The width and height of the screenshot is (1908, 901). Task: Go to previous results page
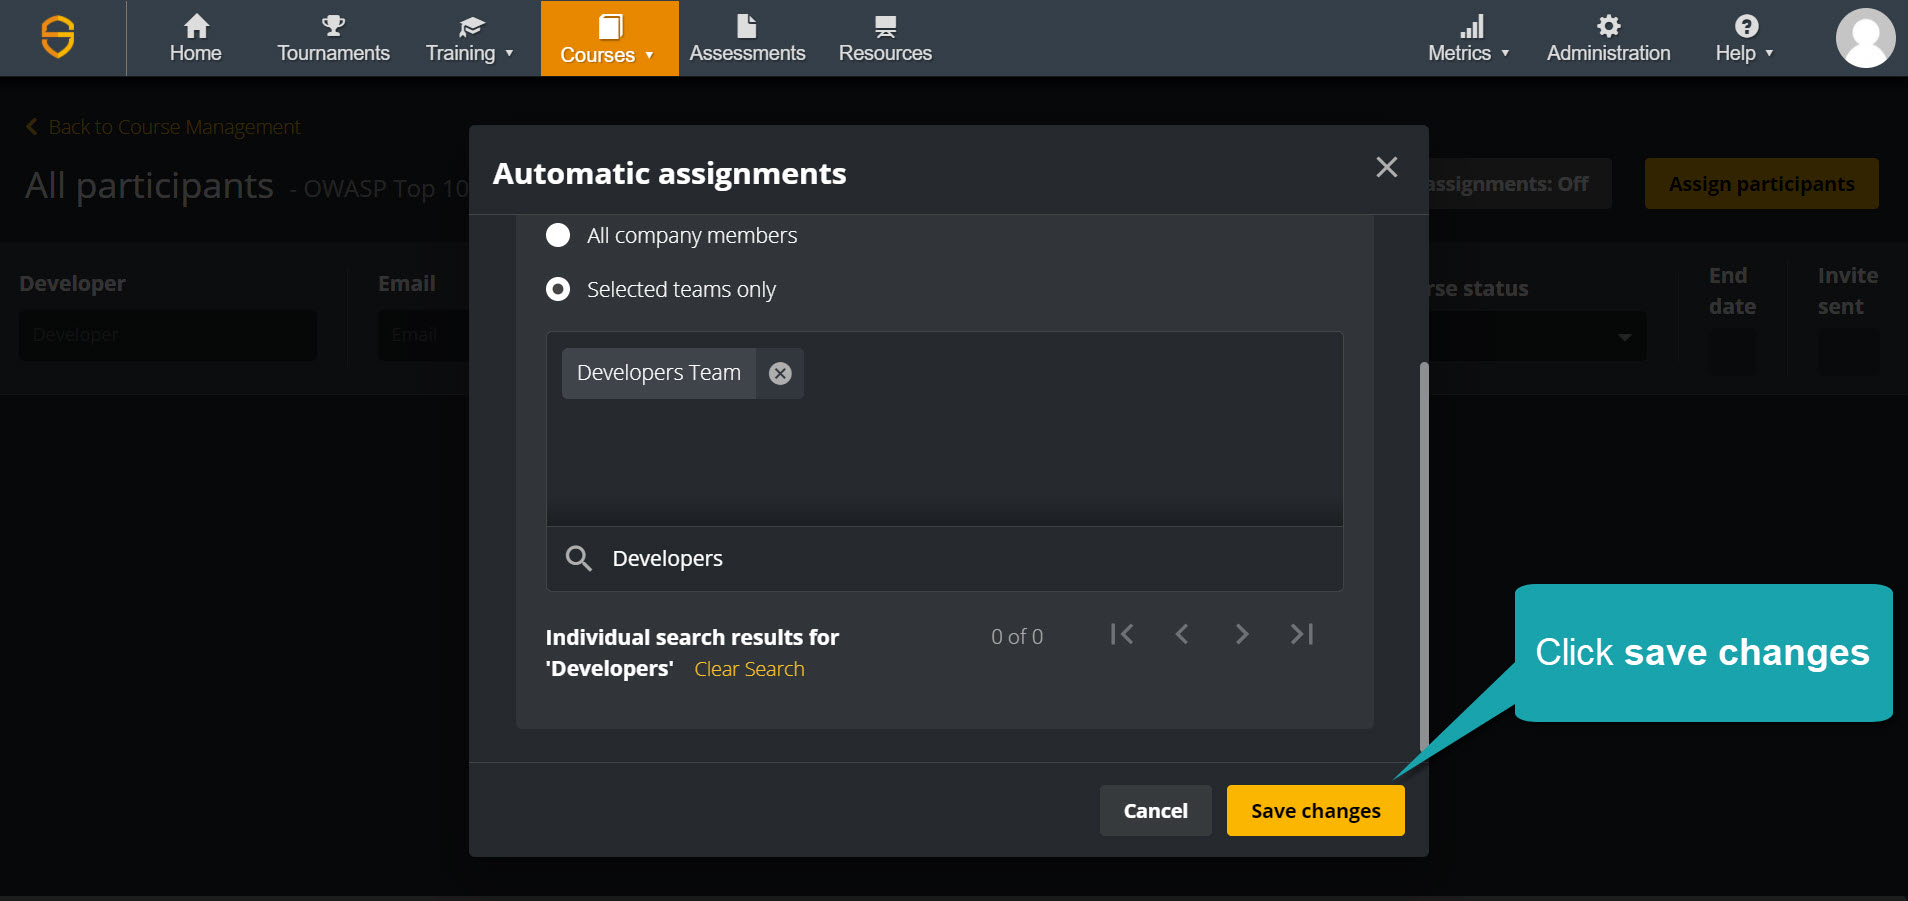pyautogui.click(x=1182, y=634)
